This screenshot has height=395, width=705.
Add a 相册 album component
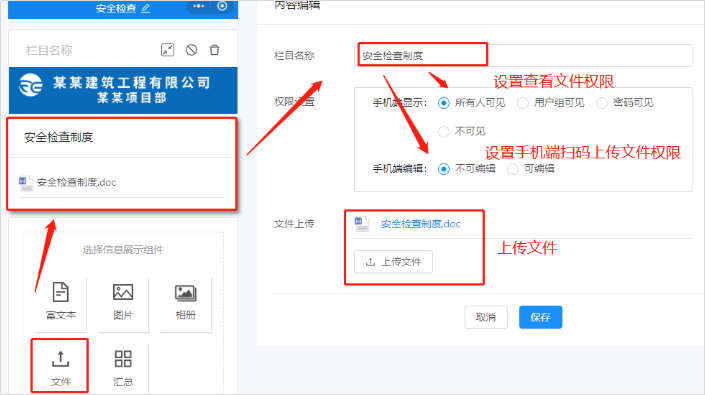[185, 302]
